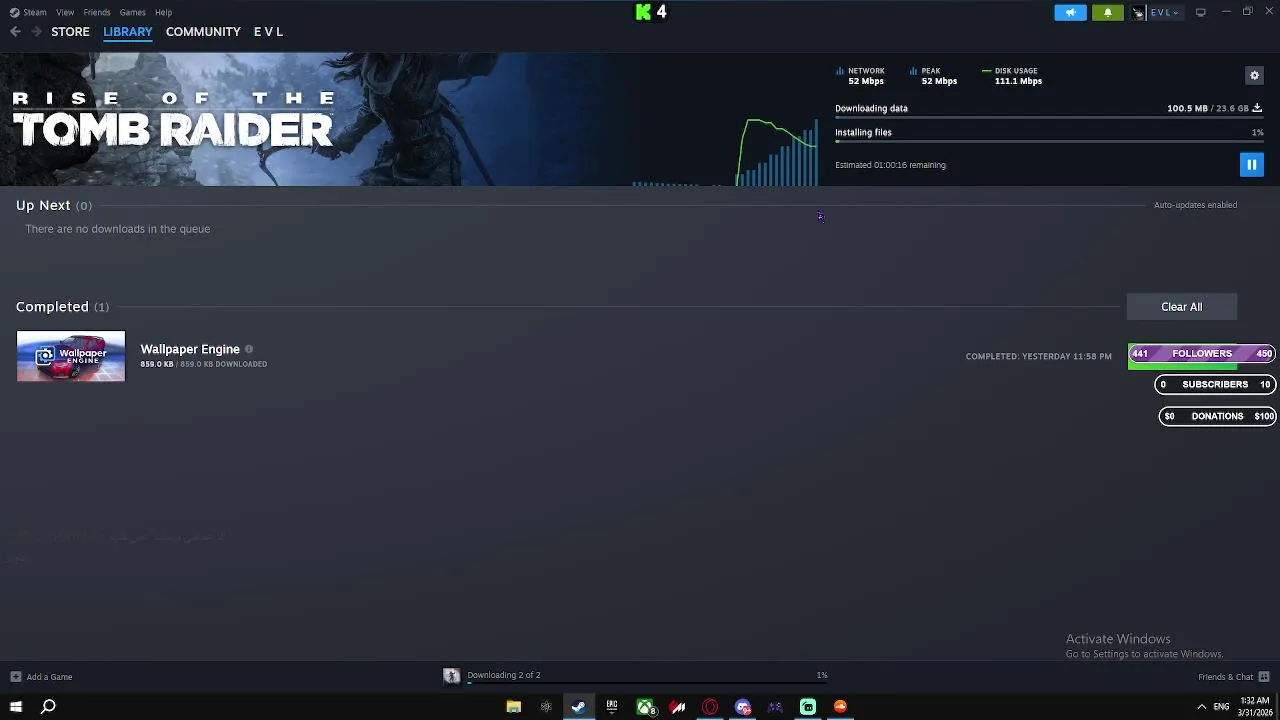Click 'There are no downloads in the queue'
The image size is (1280, 720).
[x=118, y=229]
